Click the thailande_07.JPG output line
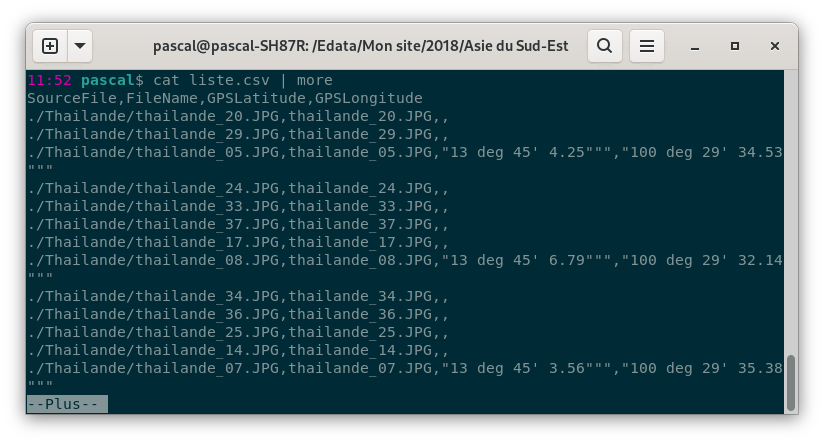 point(405,368)
